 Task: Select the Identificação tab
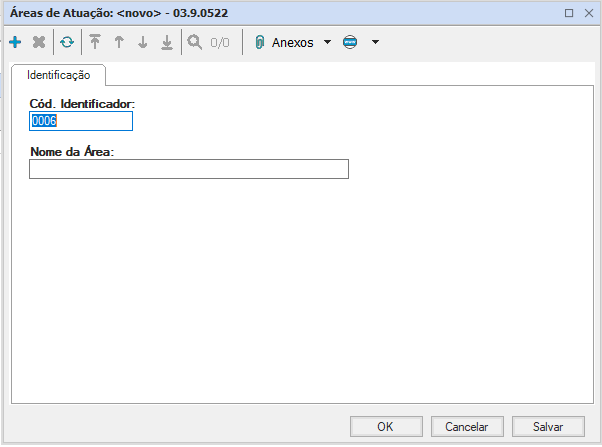point(58,75)
